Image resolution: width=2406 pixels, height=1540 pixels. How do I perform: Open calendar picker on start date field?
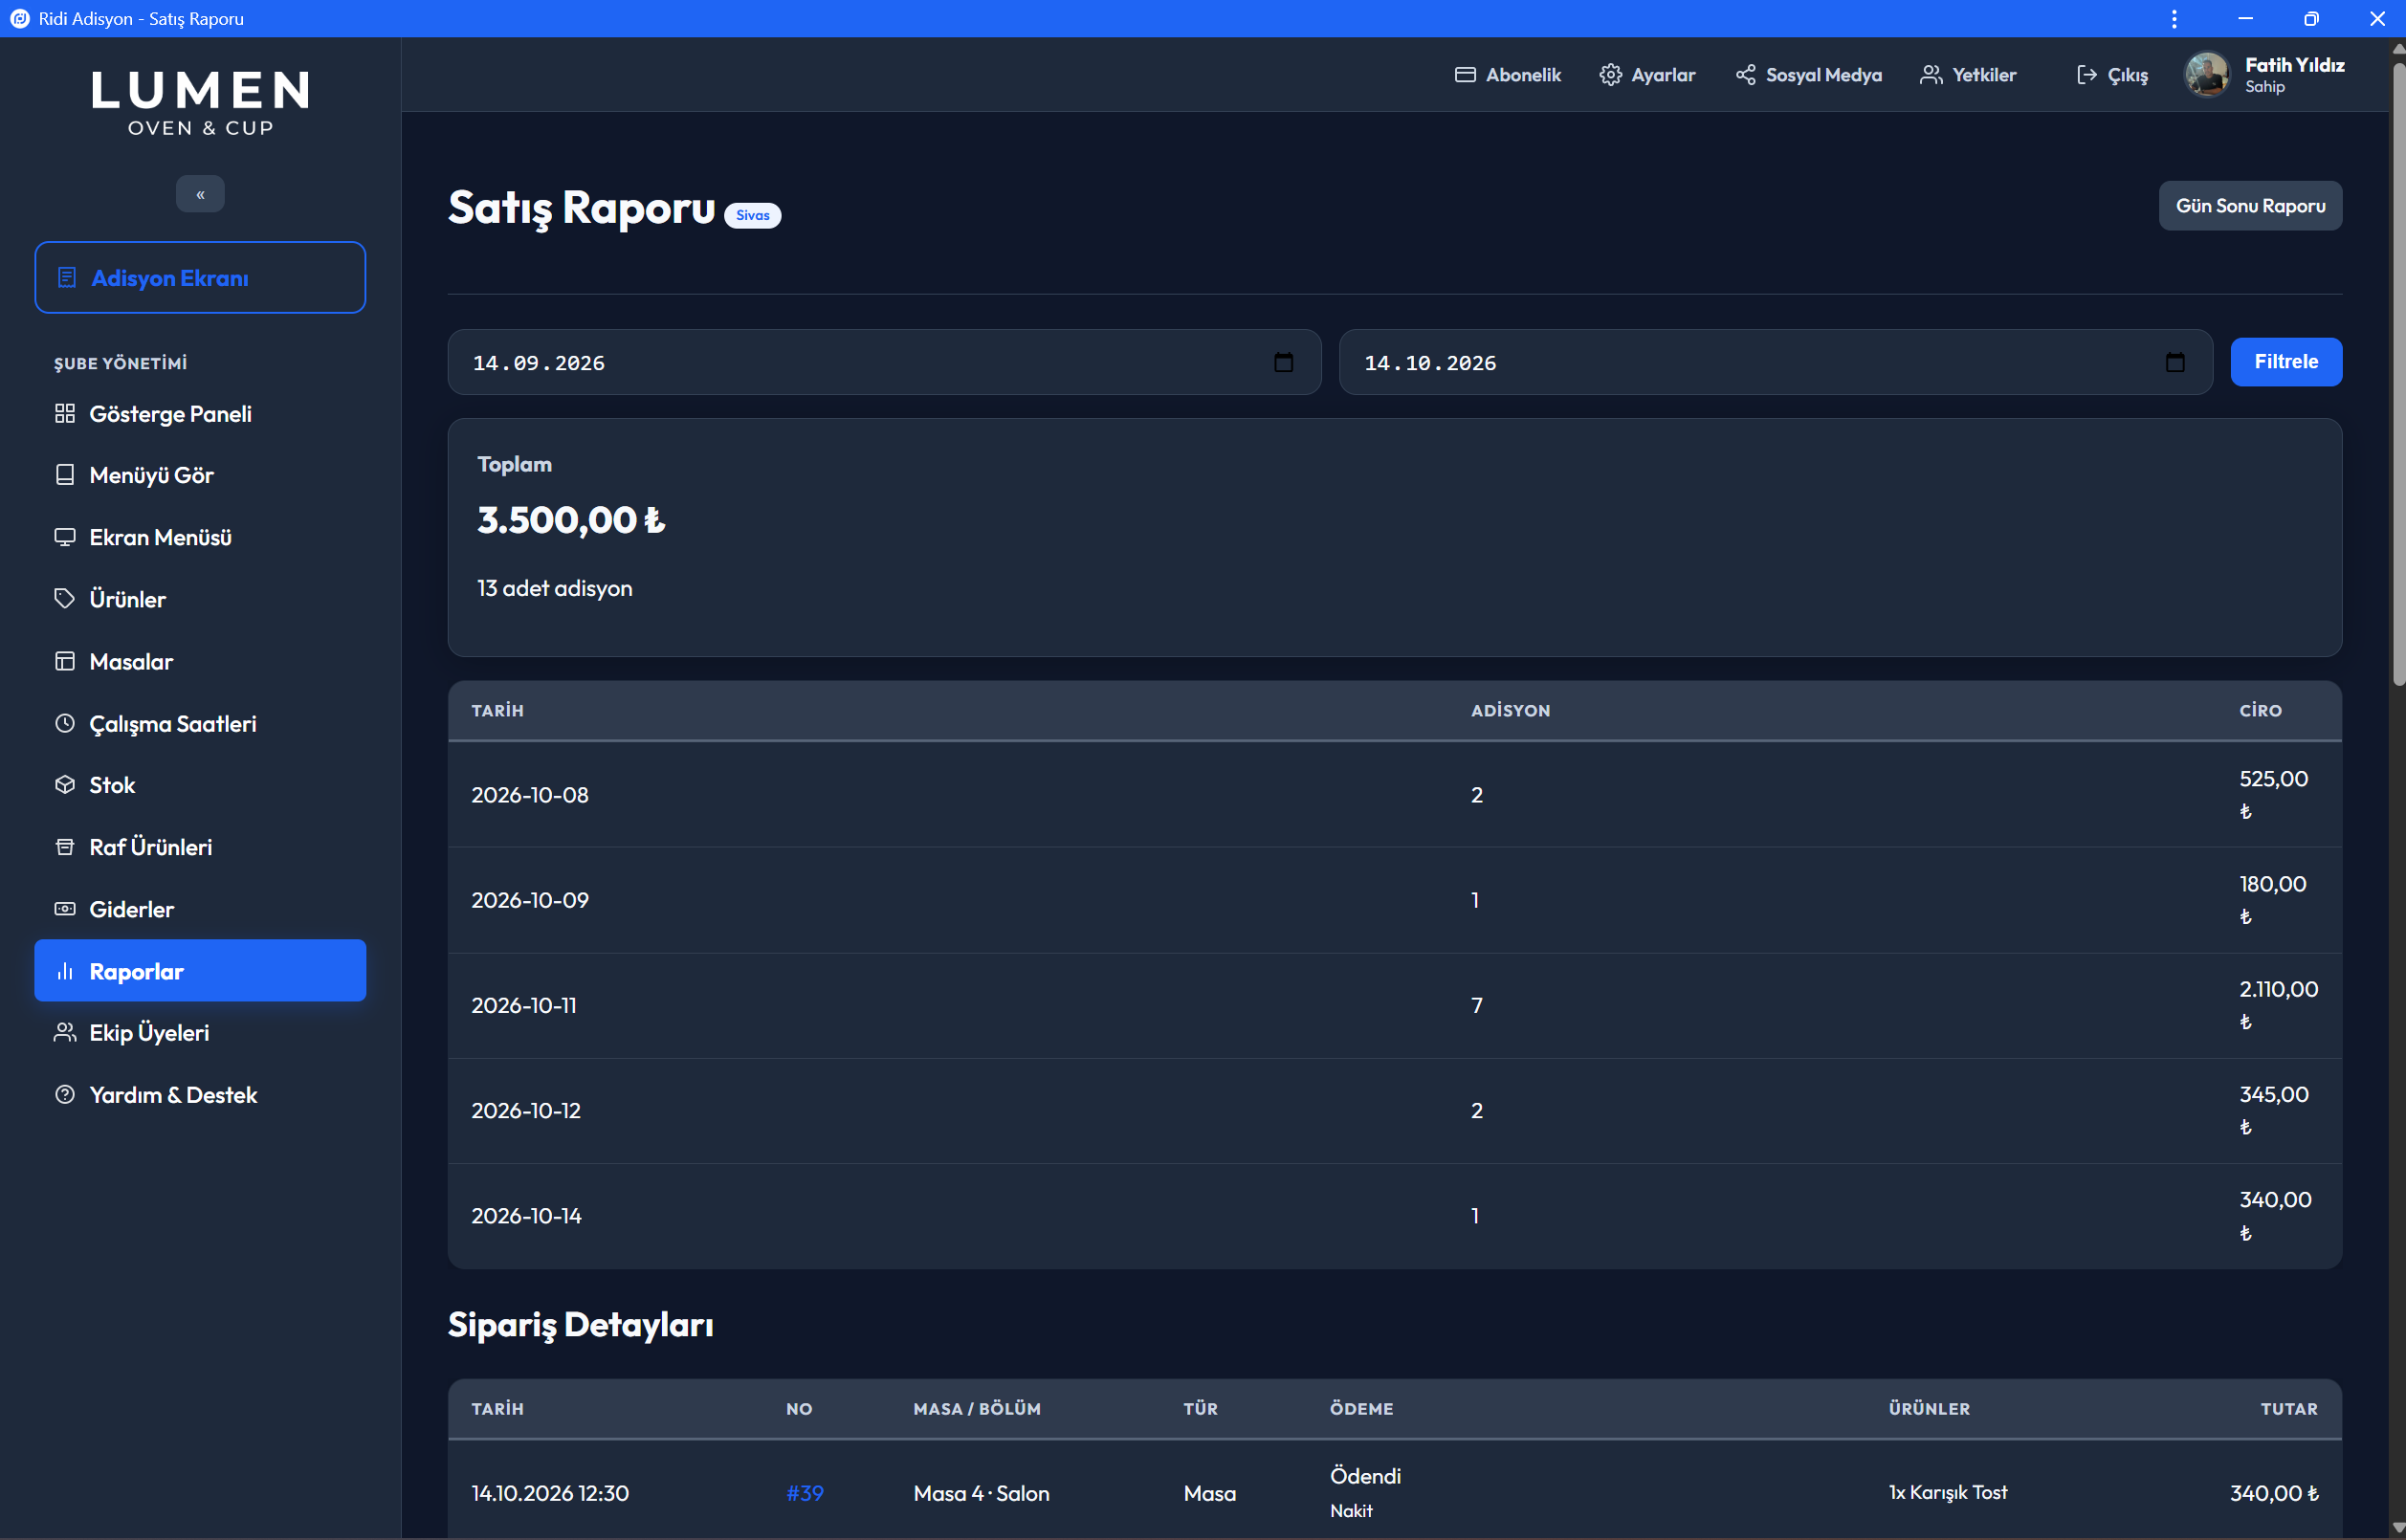click(1283, 362)
